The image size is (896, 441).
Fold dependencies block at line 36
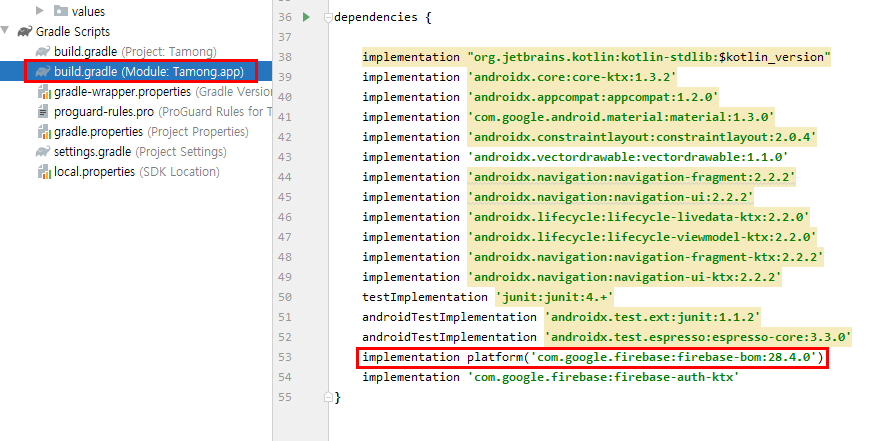(327, 17)
